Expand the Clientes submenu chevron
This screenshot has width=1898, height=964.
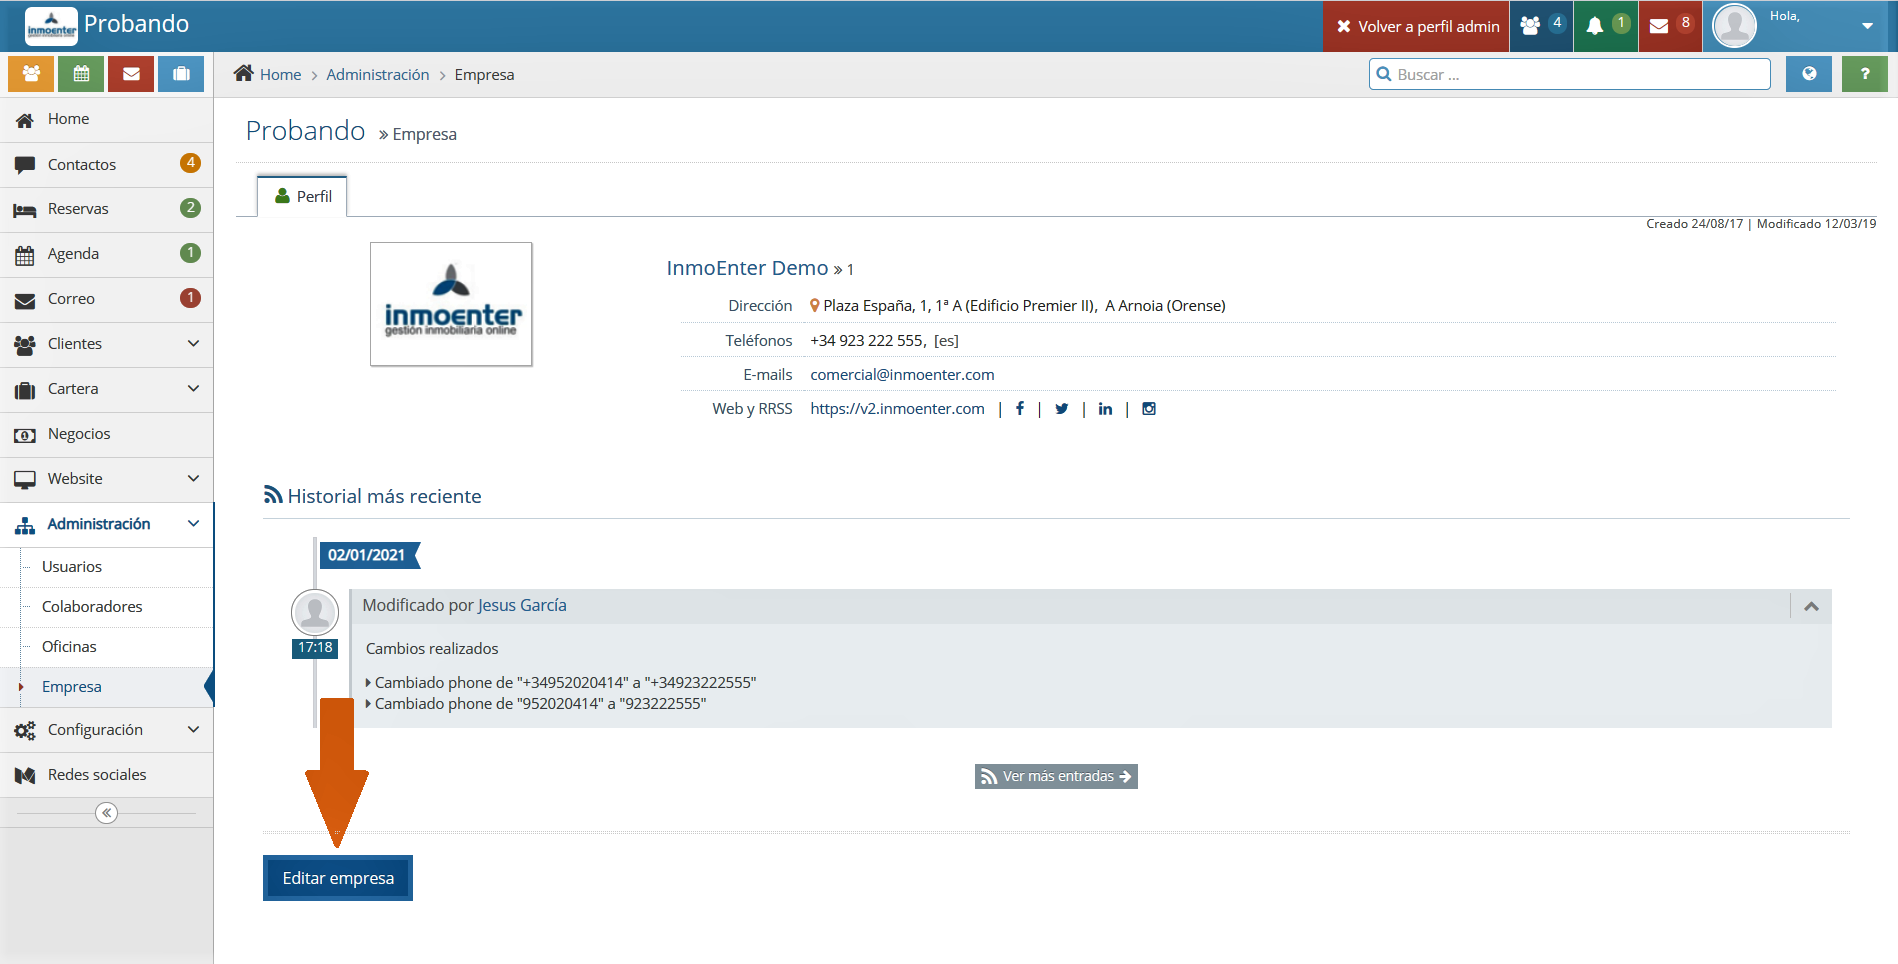(x=193, y=343)
